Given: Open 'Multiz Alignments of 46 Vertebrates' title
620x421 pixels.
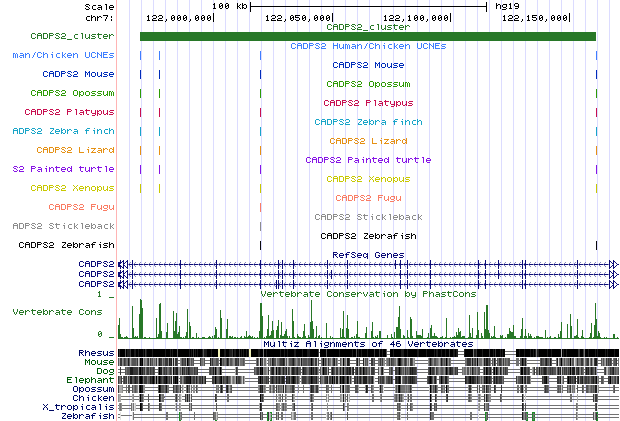Looking at the screenshot, I should pyautogui.click(x=368, y=344).
